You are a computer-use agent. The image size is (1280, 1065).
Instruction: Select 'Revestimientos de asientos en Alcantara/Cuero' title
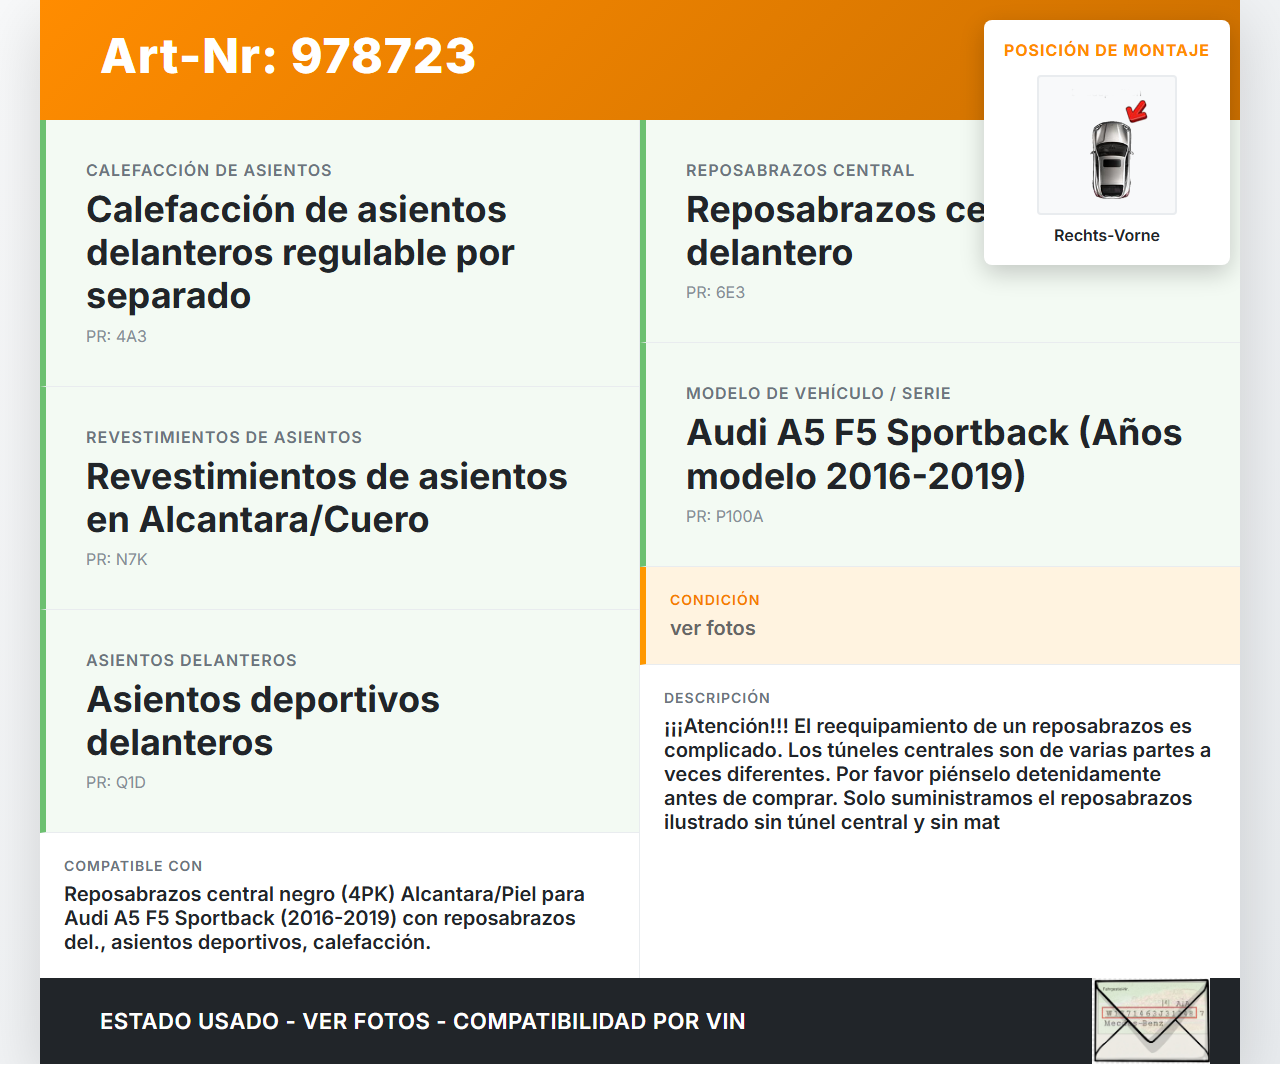coord(327,498)
